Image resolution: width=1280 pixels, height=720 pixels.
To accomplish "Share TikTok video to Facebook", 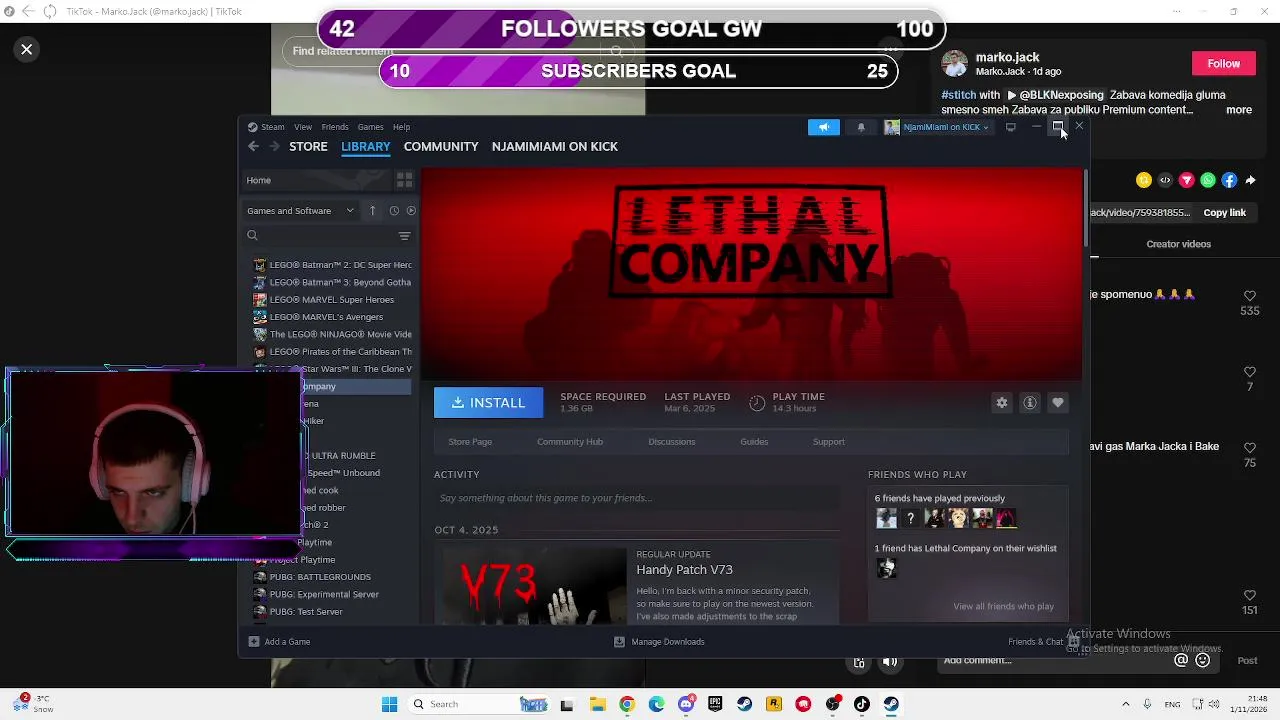I will pos(1229,180).
